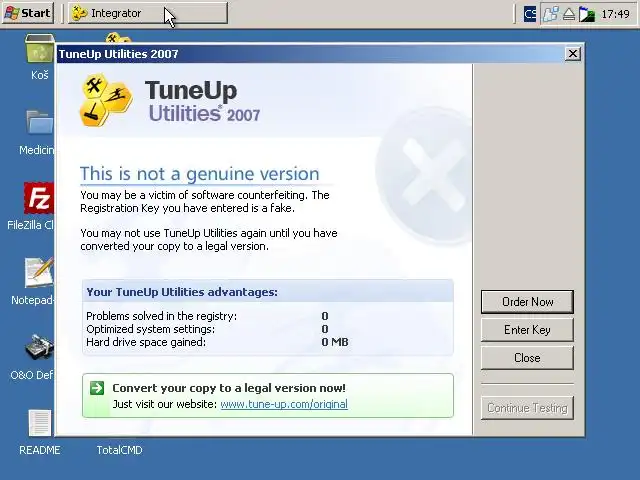Click the network computers tray icon
Image resolution: width=640 pixels, height=480 pixels.
pos(550,14)
